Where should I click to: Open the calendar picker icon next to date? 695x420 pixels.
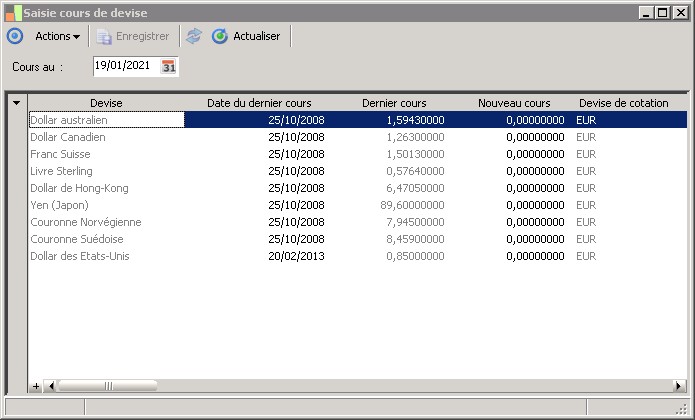point(168,67)
